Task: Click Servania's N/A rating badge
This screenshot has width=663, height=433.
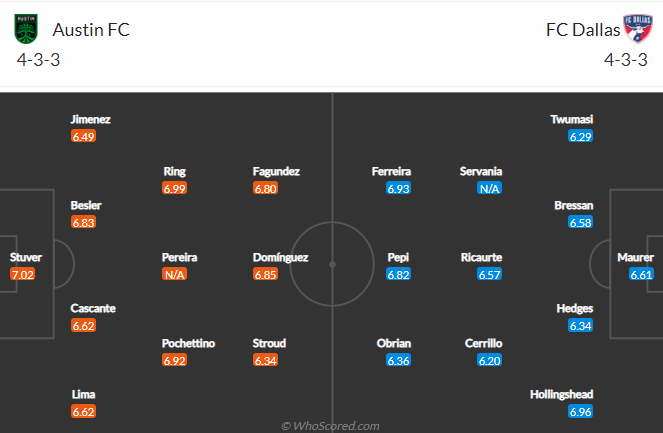Action: [x=489, y=189]
